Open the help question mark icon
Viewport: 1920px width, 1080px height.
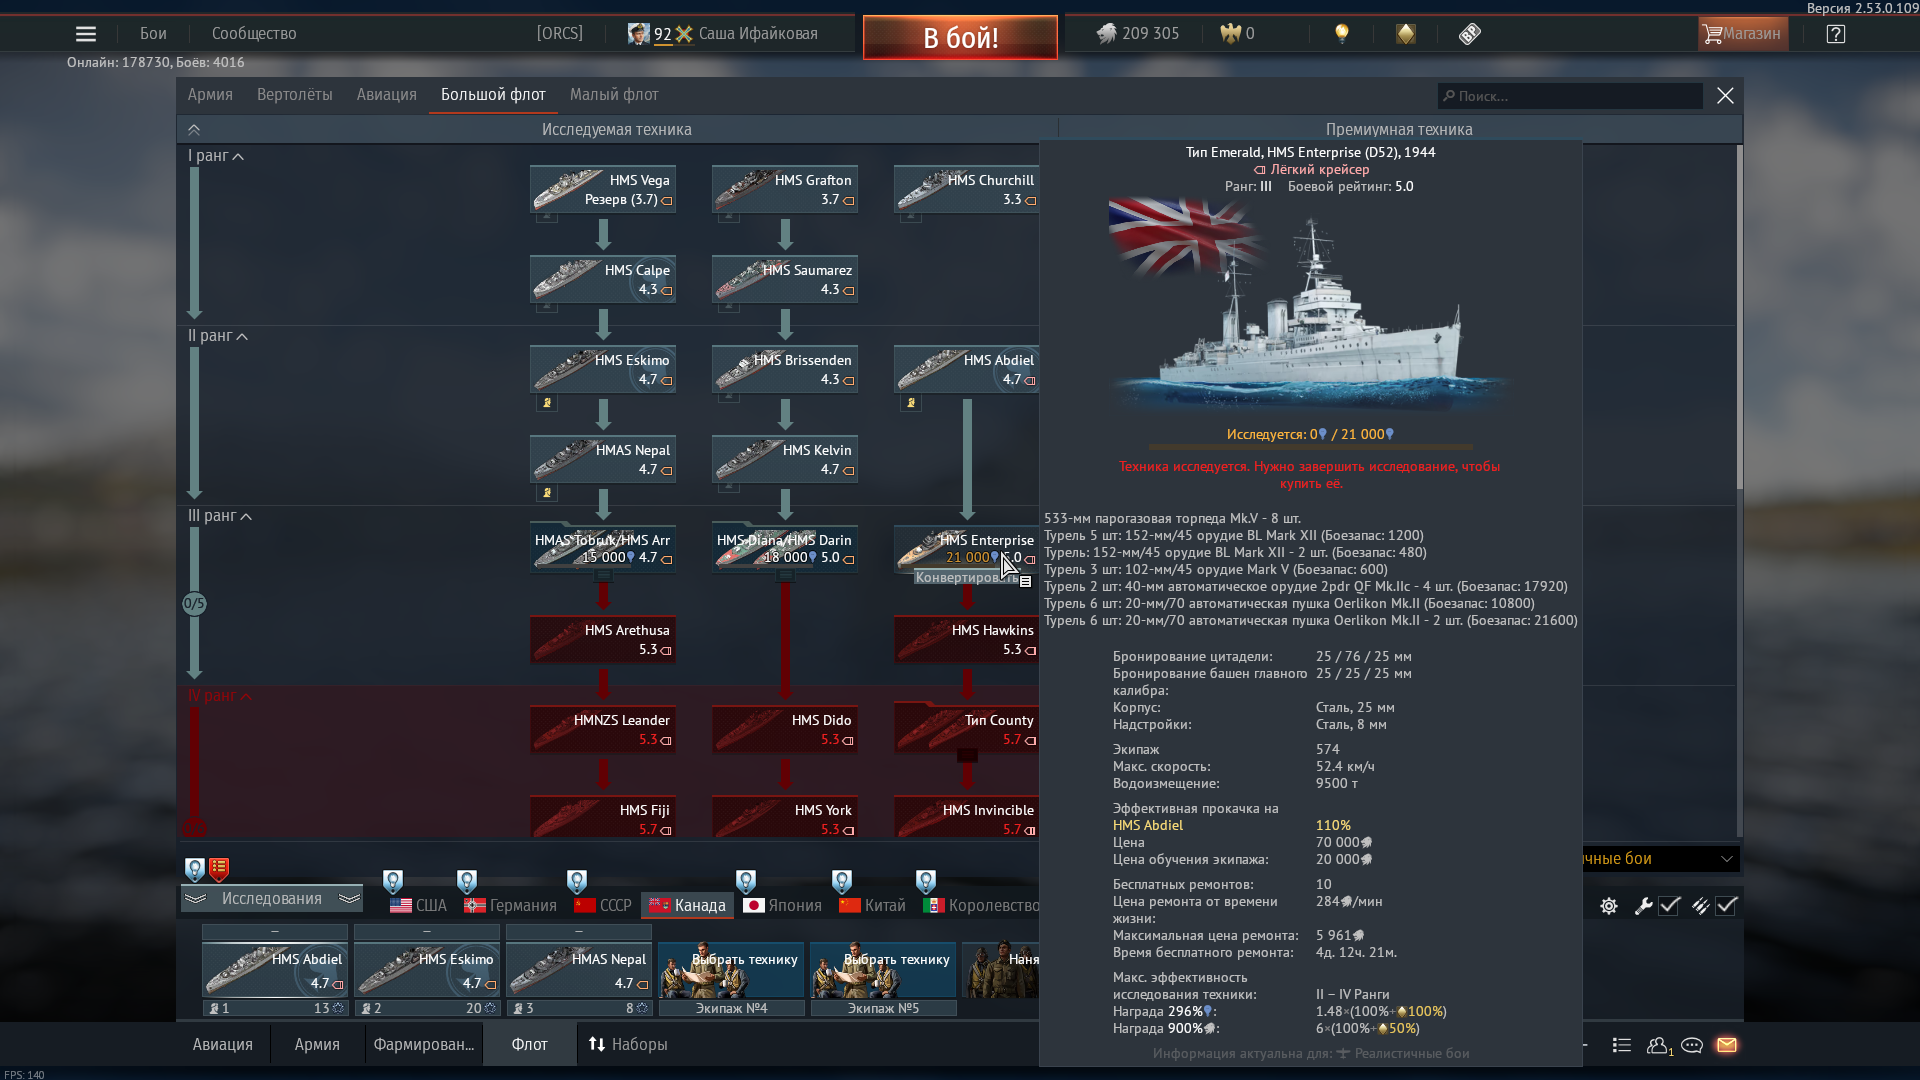[1835, 34]
